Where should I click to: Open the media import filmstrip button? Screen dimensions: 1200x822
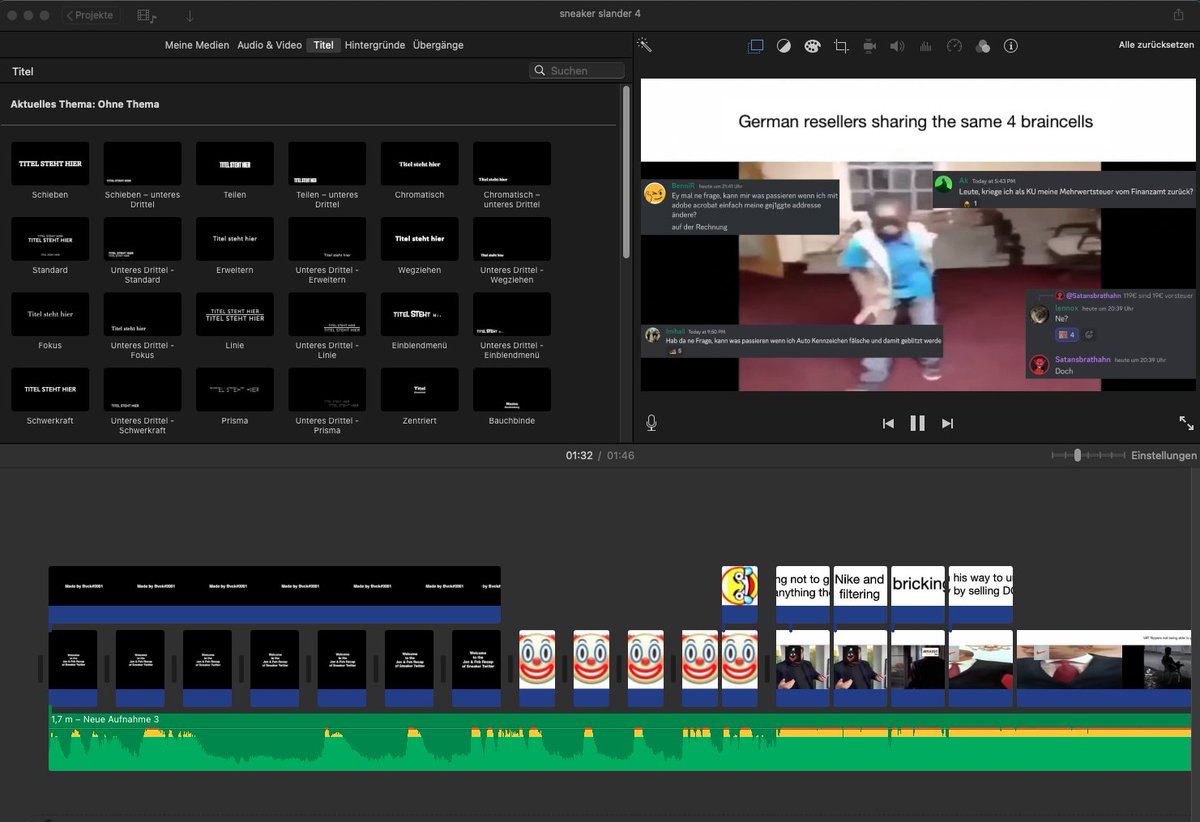[x=146, y=15]
